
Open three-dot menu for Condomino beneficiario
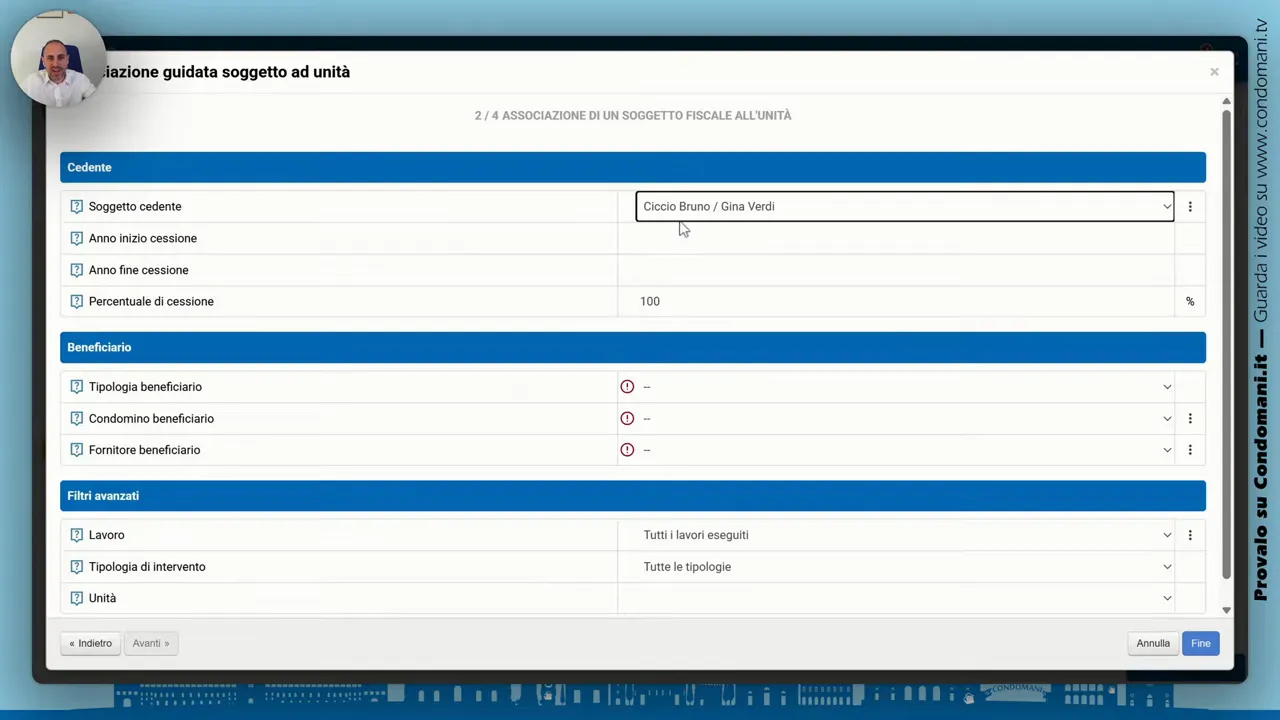[x=1190, y=419]
